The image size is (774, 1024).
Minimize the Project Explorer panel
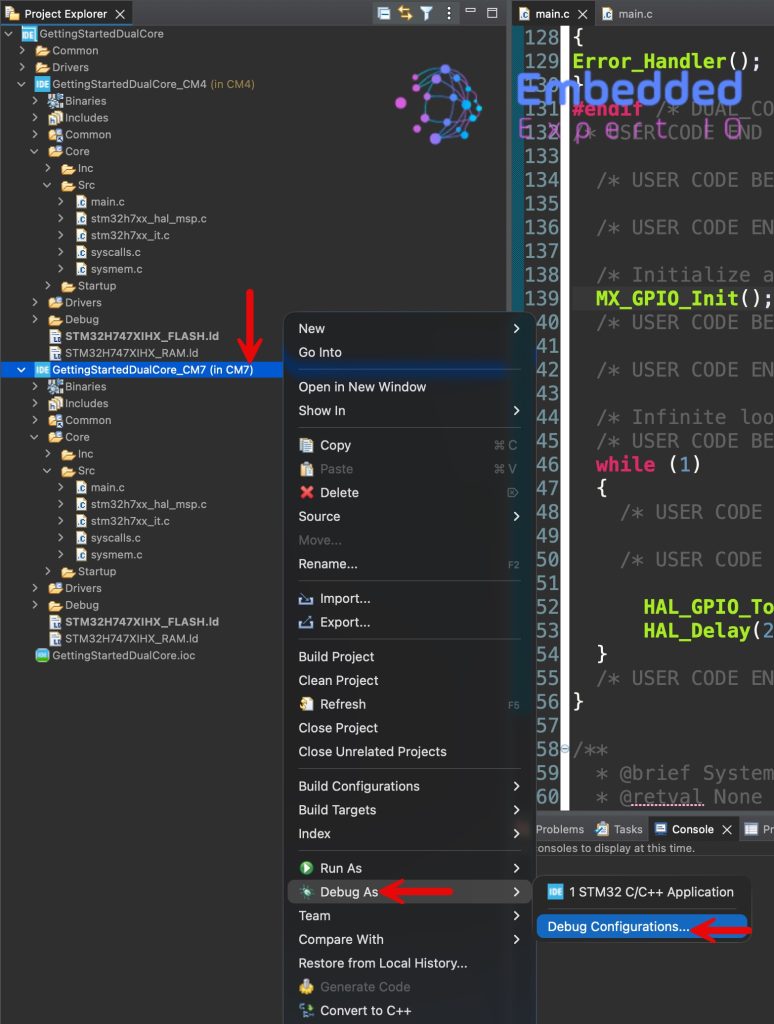[x=470, y=13]
